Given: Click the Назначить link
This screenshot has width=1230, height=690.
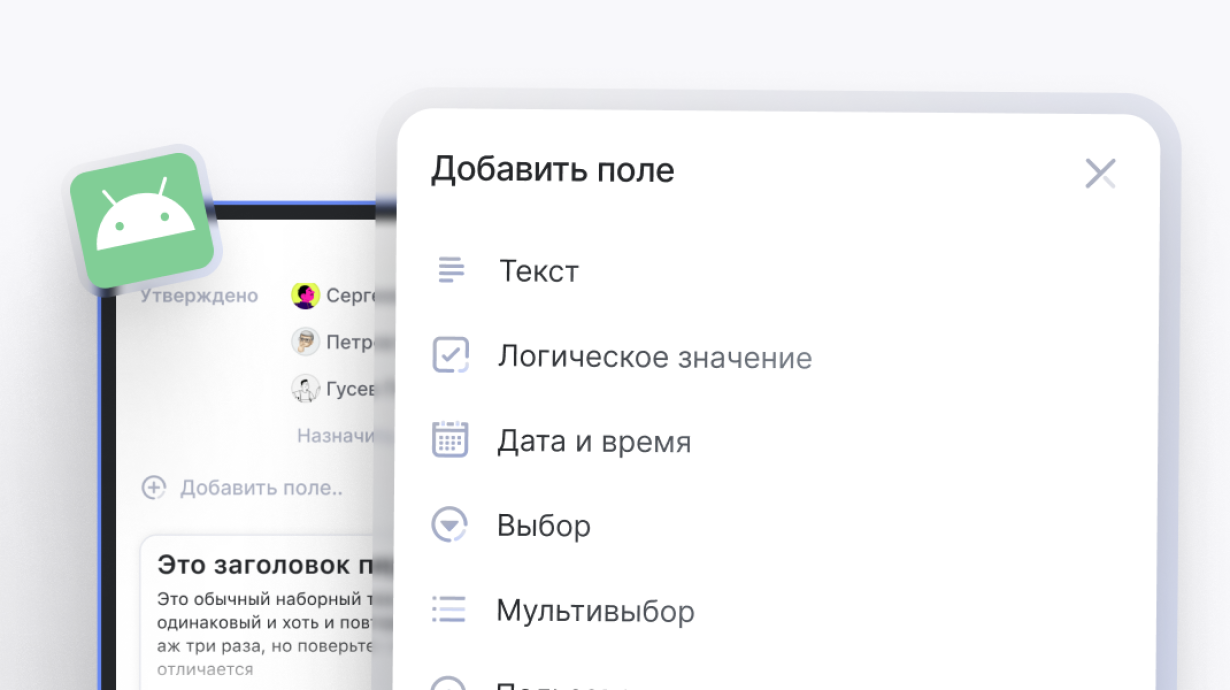Looking at the screenshot, I should click(335, 435).
